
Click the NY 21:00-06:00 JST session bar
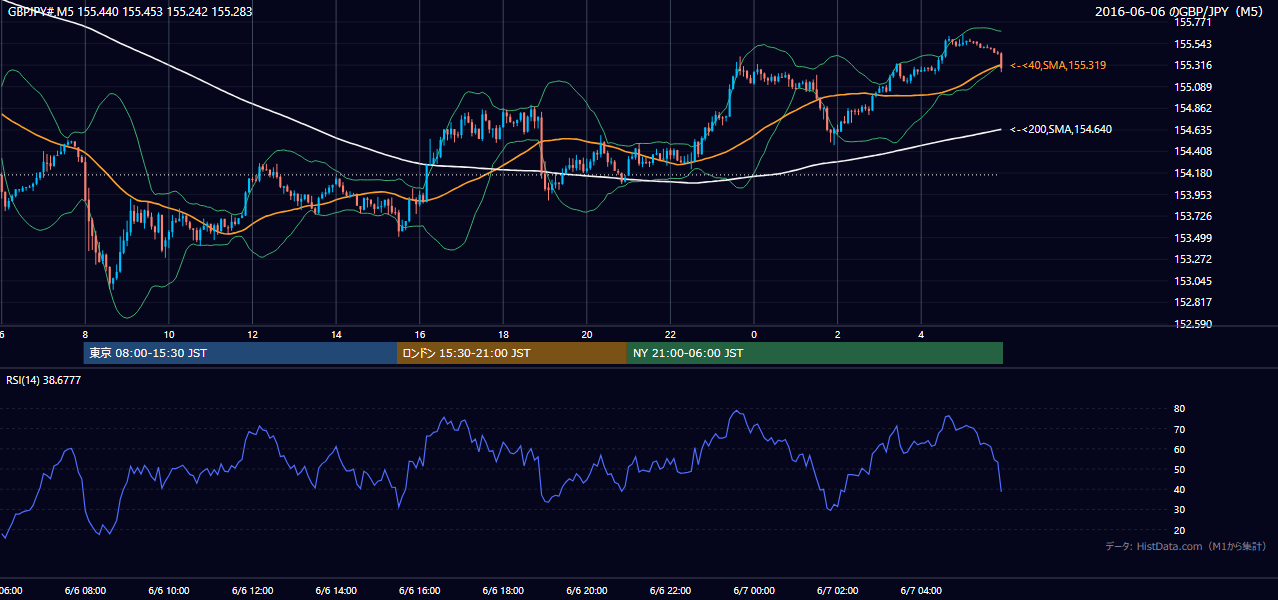815,353
